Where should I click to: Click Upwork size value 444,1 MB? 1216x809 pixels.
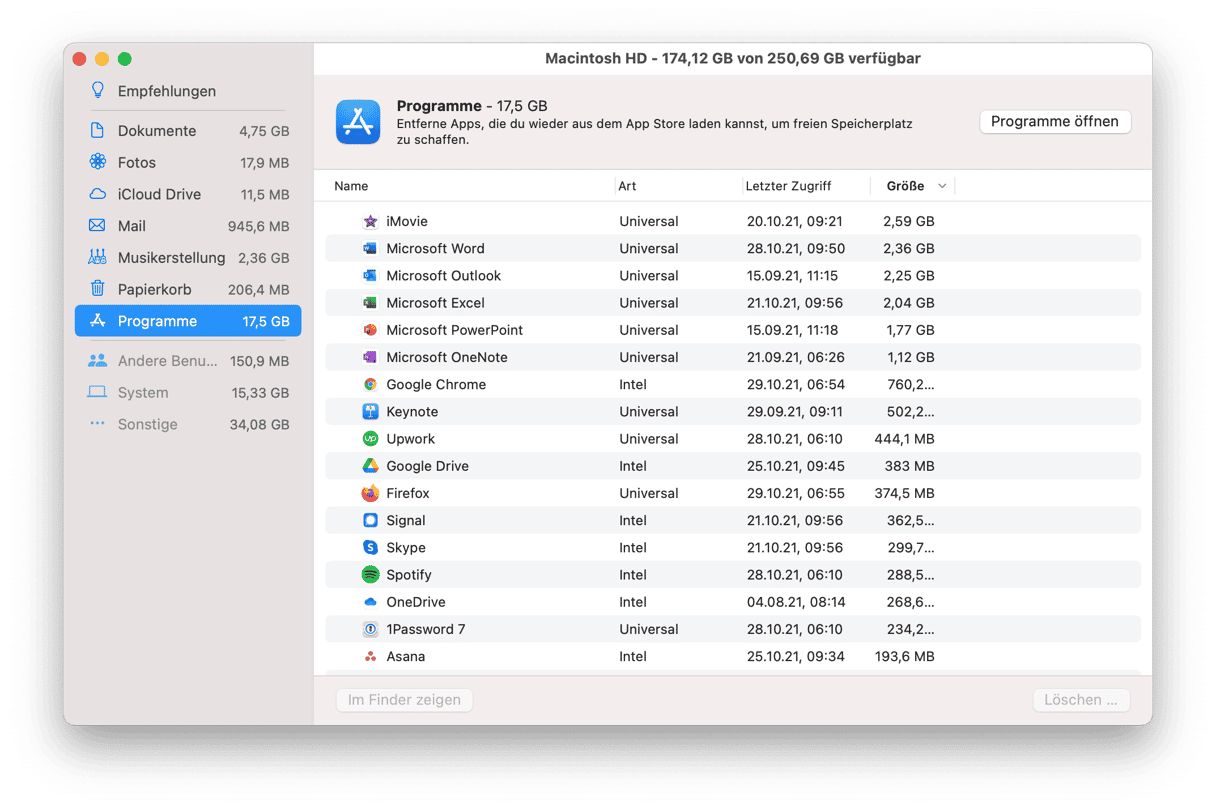click(904, 438)
